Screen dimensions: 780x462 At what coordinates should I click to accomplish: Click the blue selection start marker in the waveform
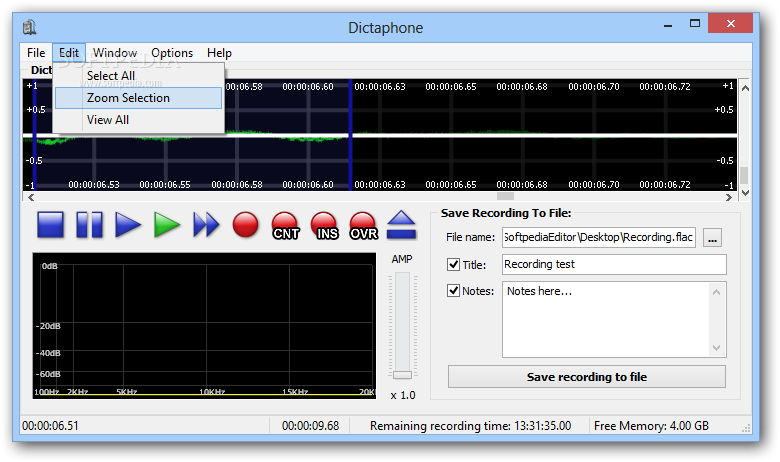34,135
